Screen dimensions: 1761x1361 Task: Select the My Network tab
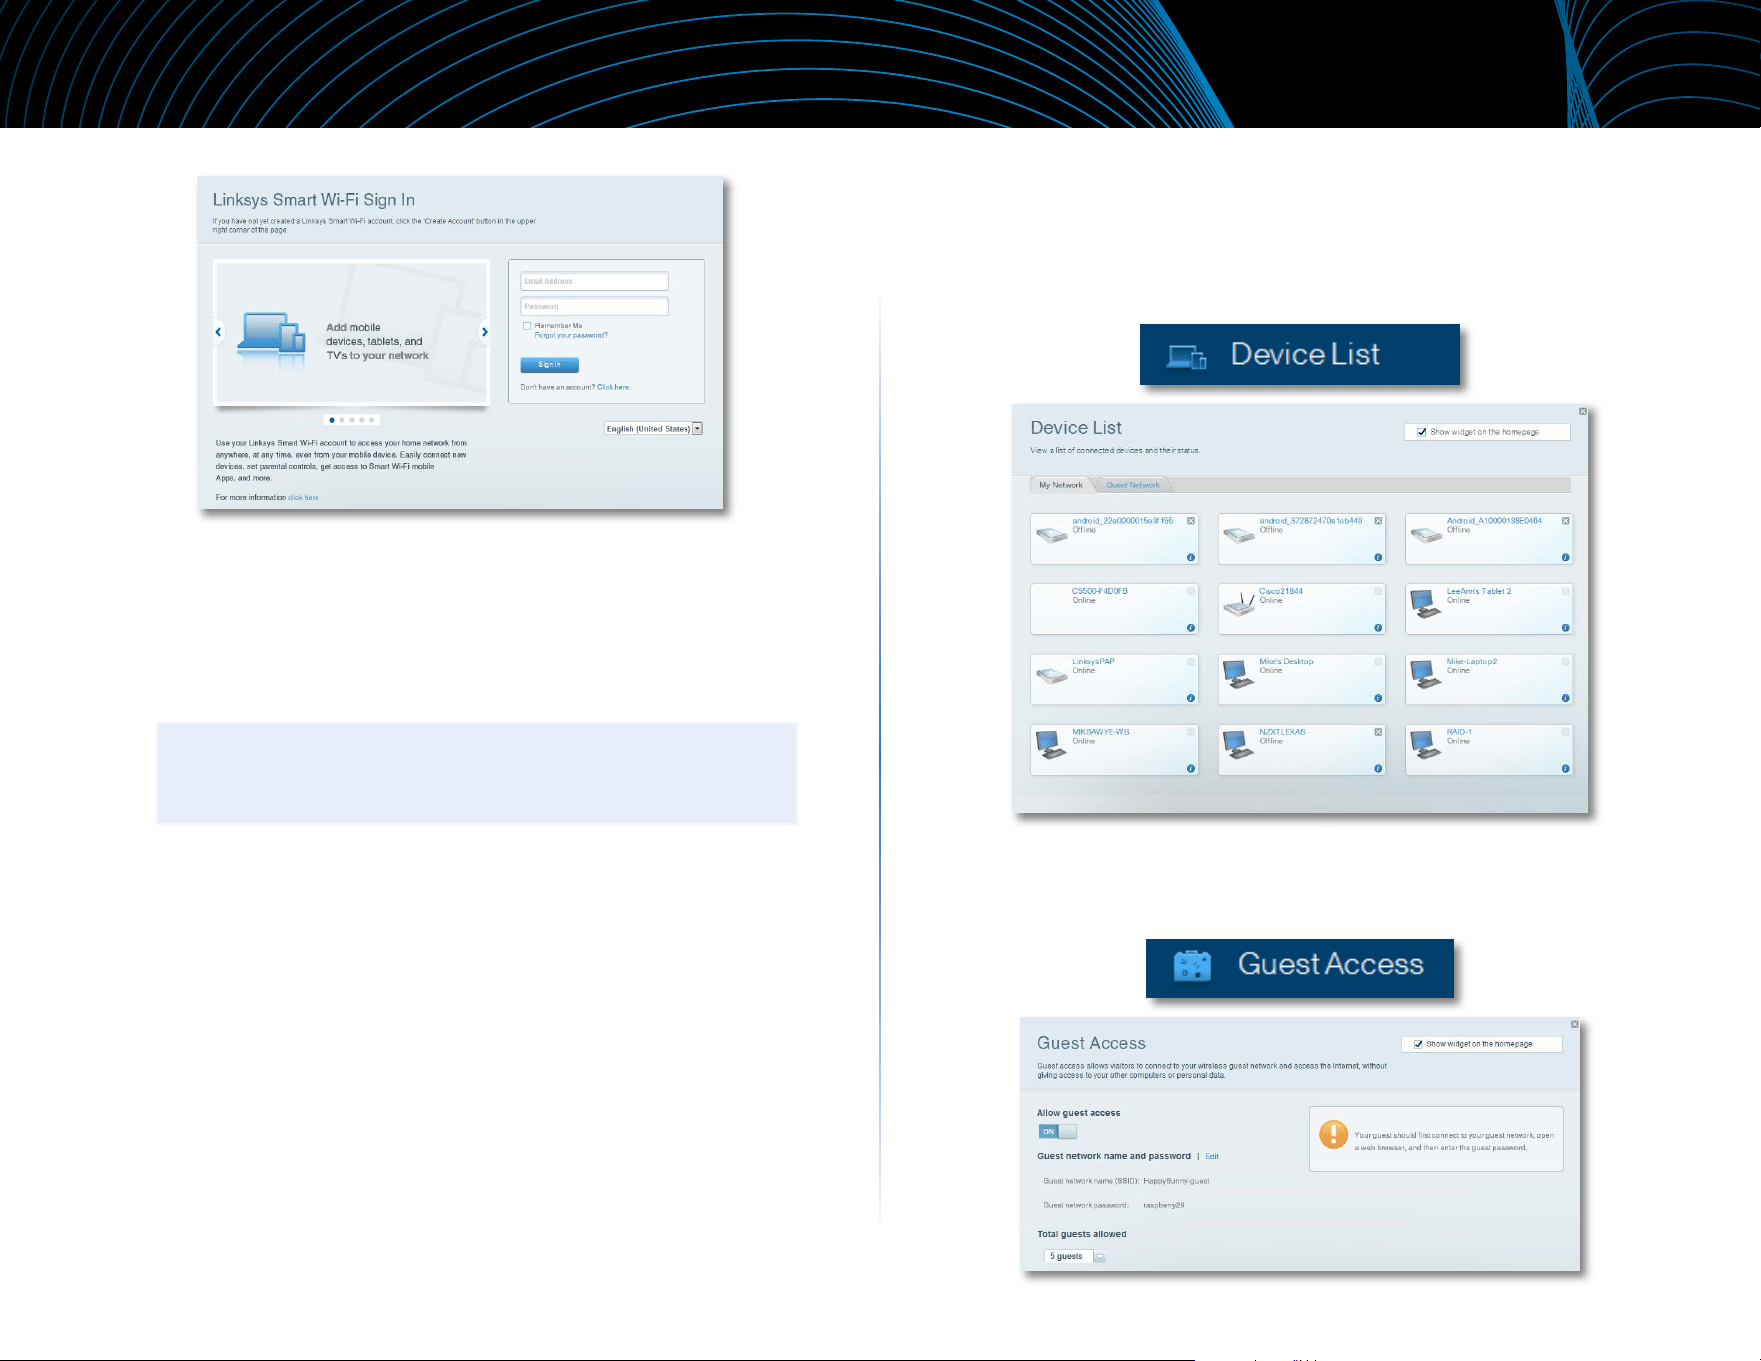point(1061,485)
